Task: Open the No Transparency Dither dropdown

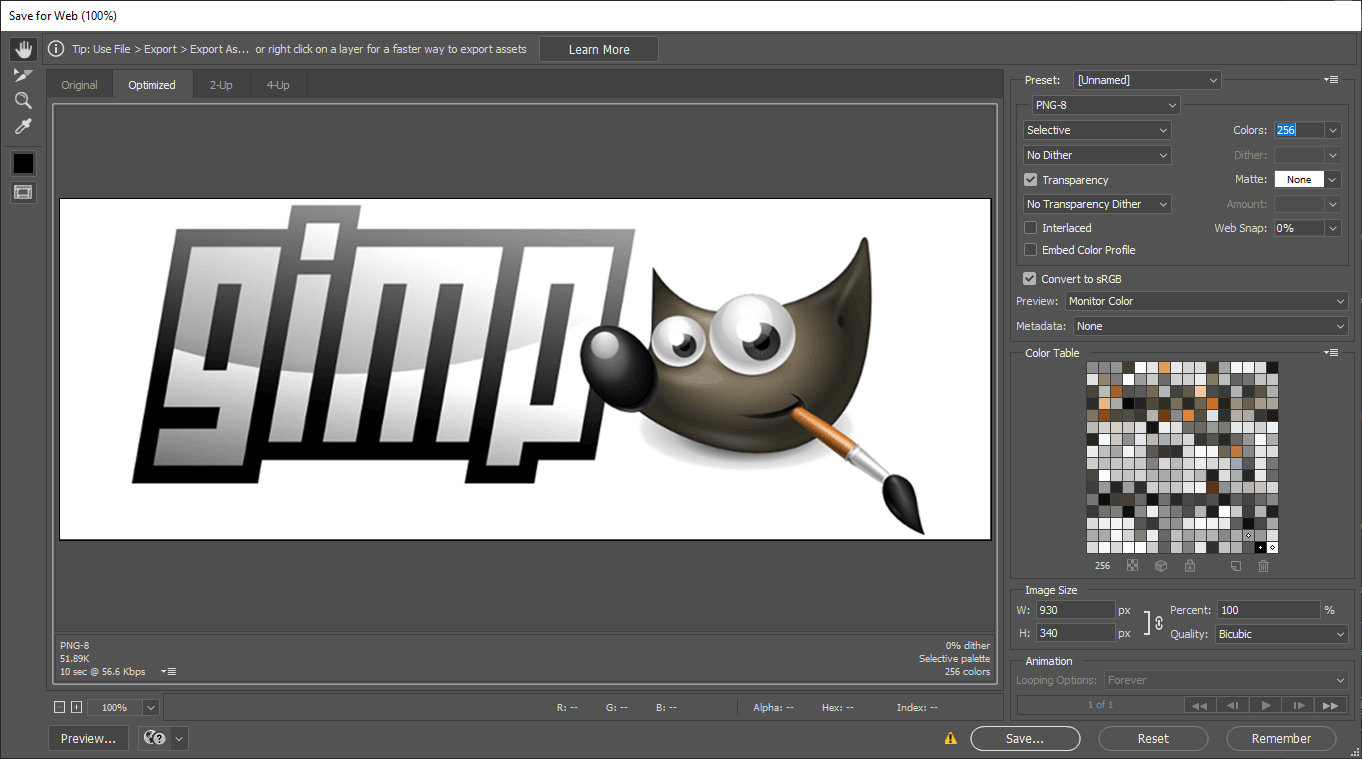Action: click(1097, 204)
